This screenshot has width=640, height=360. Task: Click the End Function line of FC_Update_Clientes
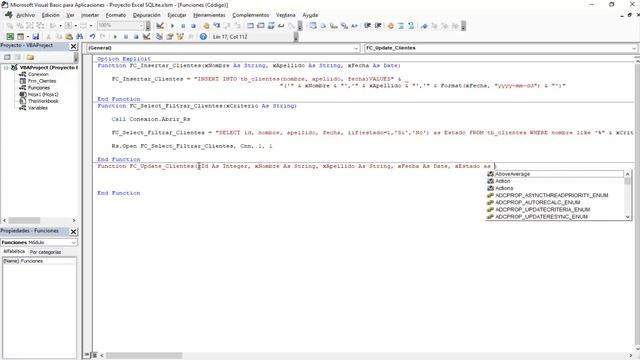pos(119,193)
